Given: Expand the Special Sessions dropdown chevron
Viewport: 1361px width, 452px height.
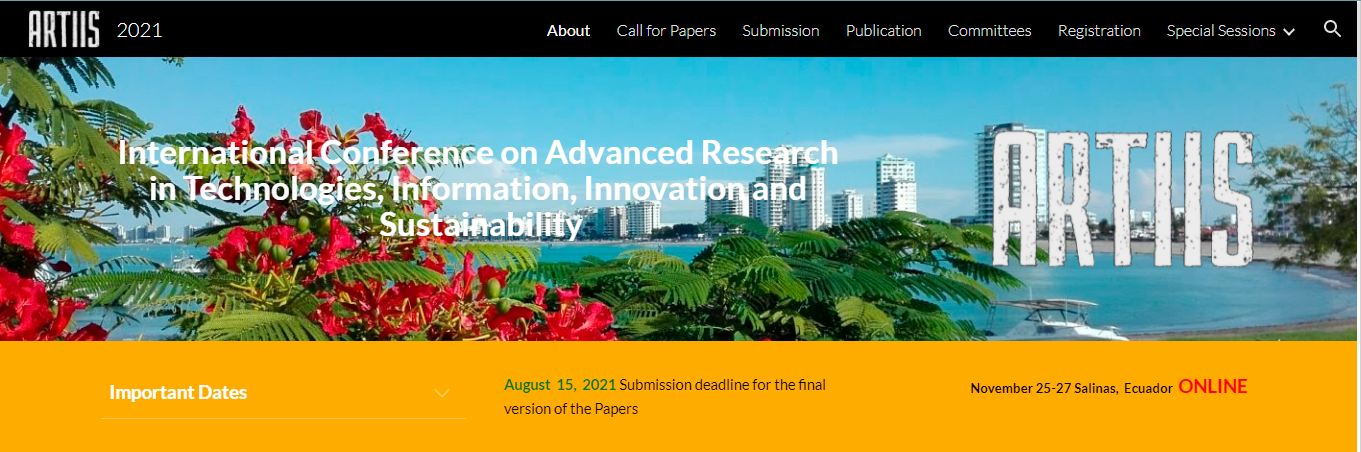Looking at the screenshot, I should click(1289, 32).
